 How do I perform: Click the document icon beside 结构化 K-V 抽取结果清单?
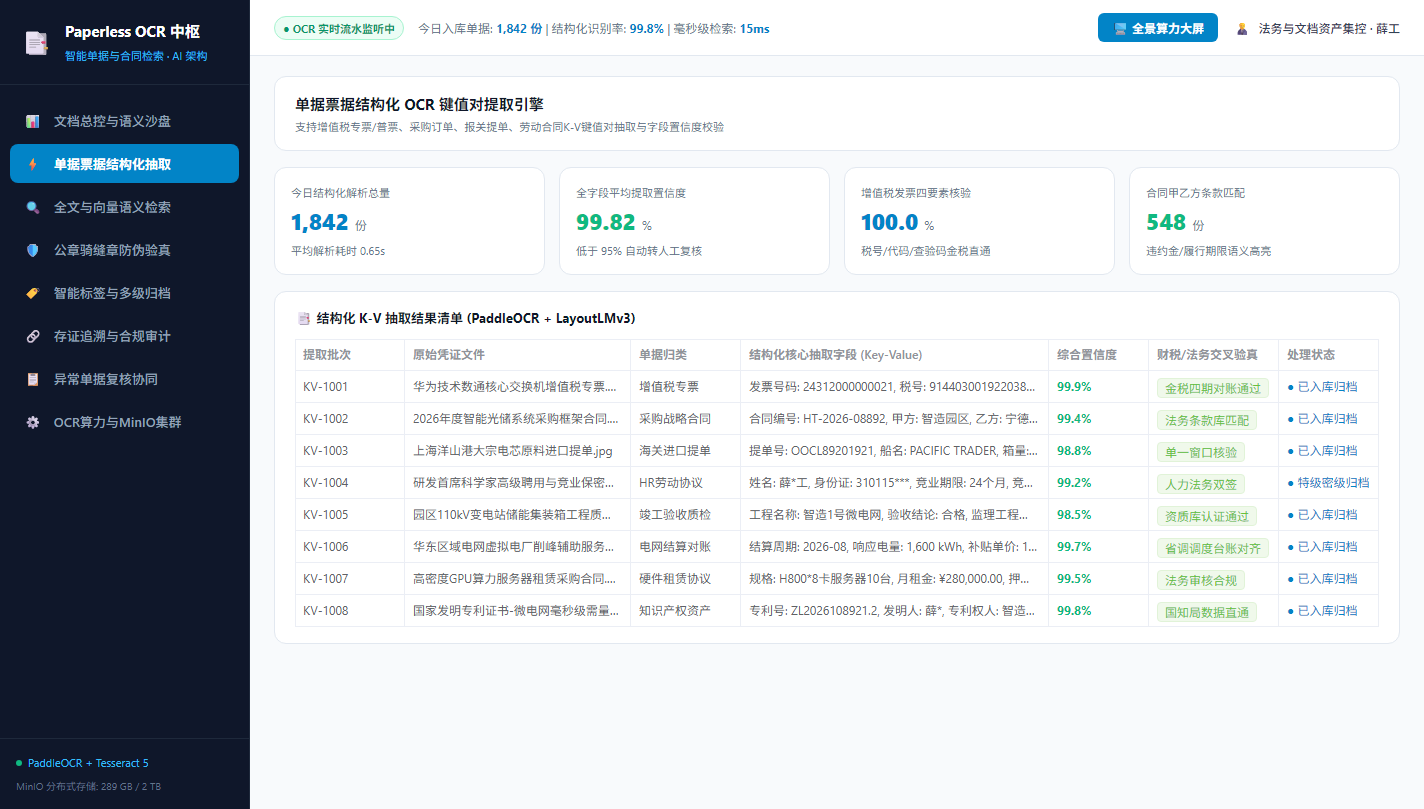point(304,319)
